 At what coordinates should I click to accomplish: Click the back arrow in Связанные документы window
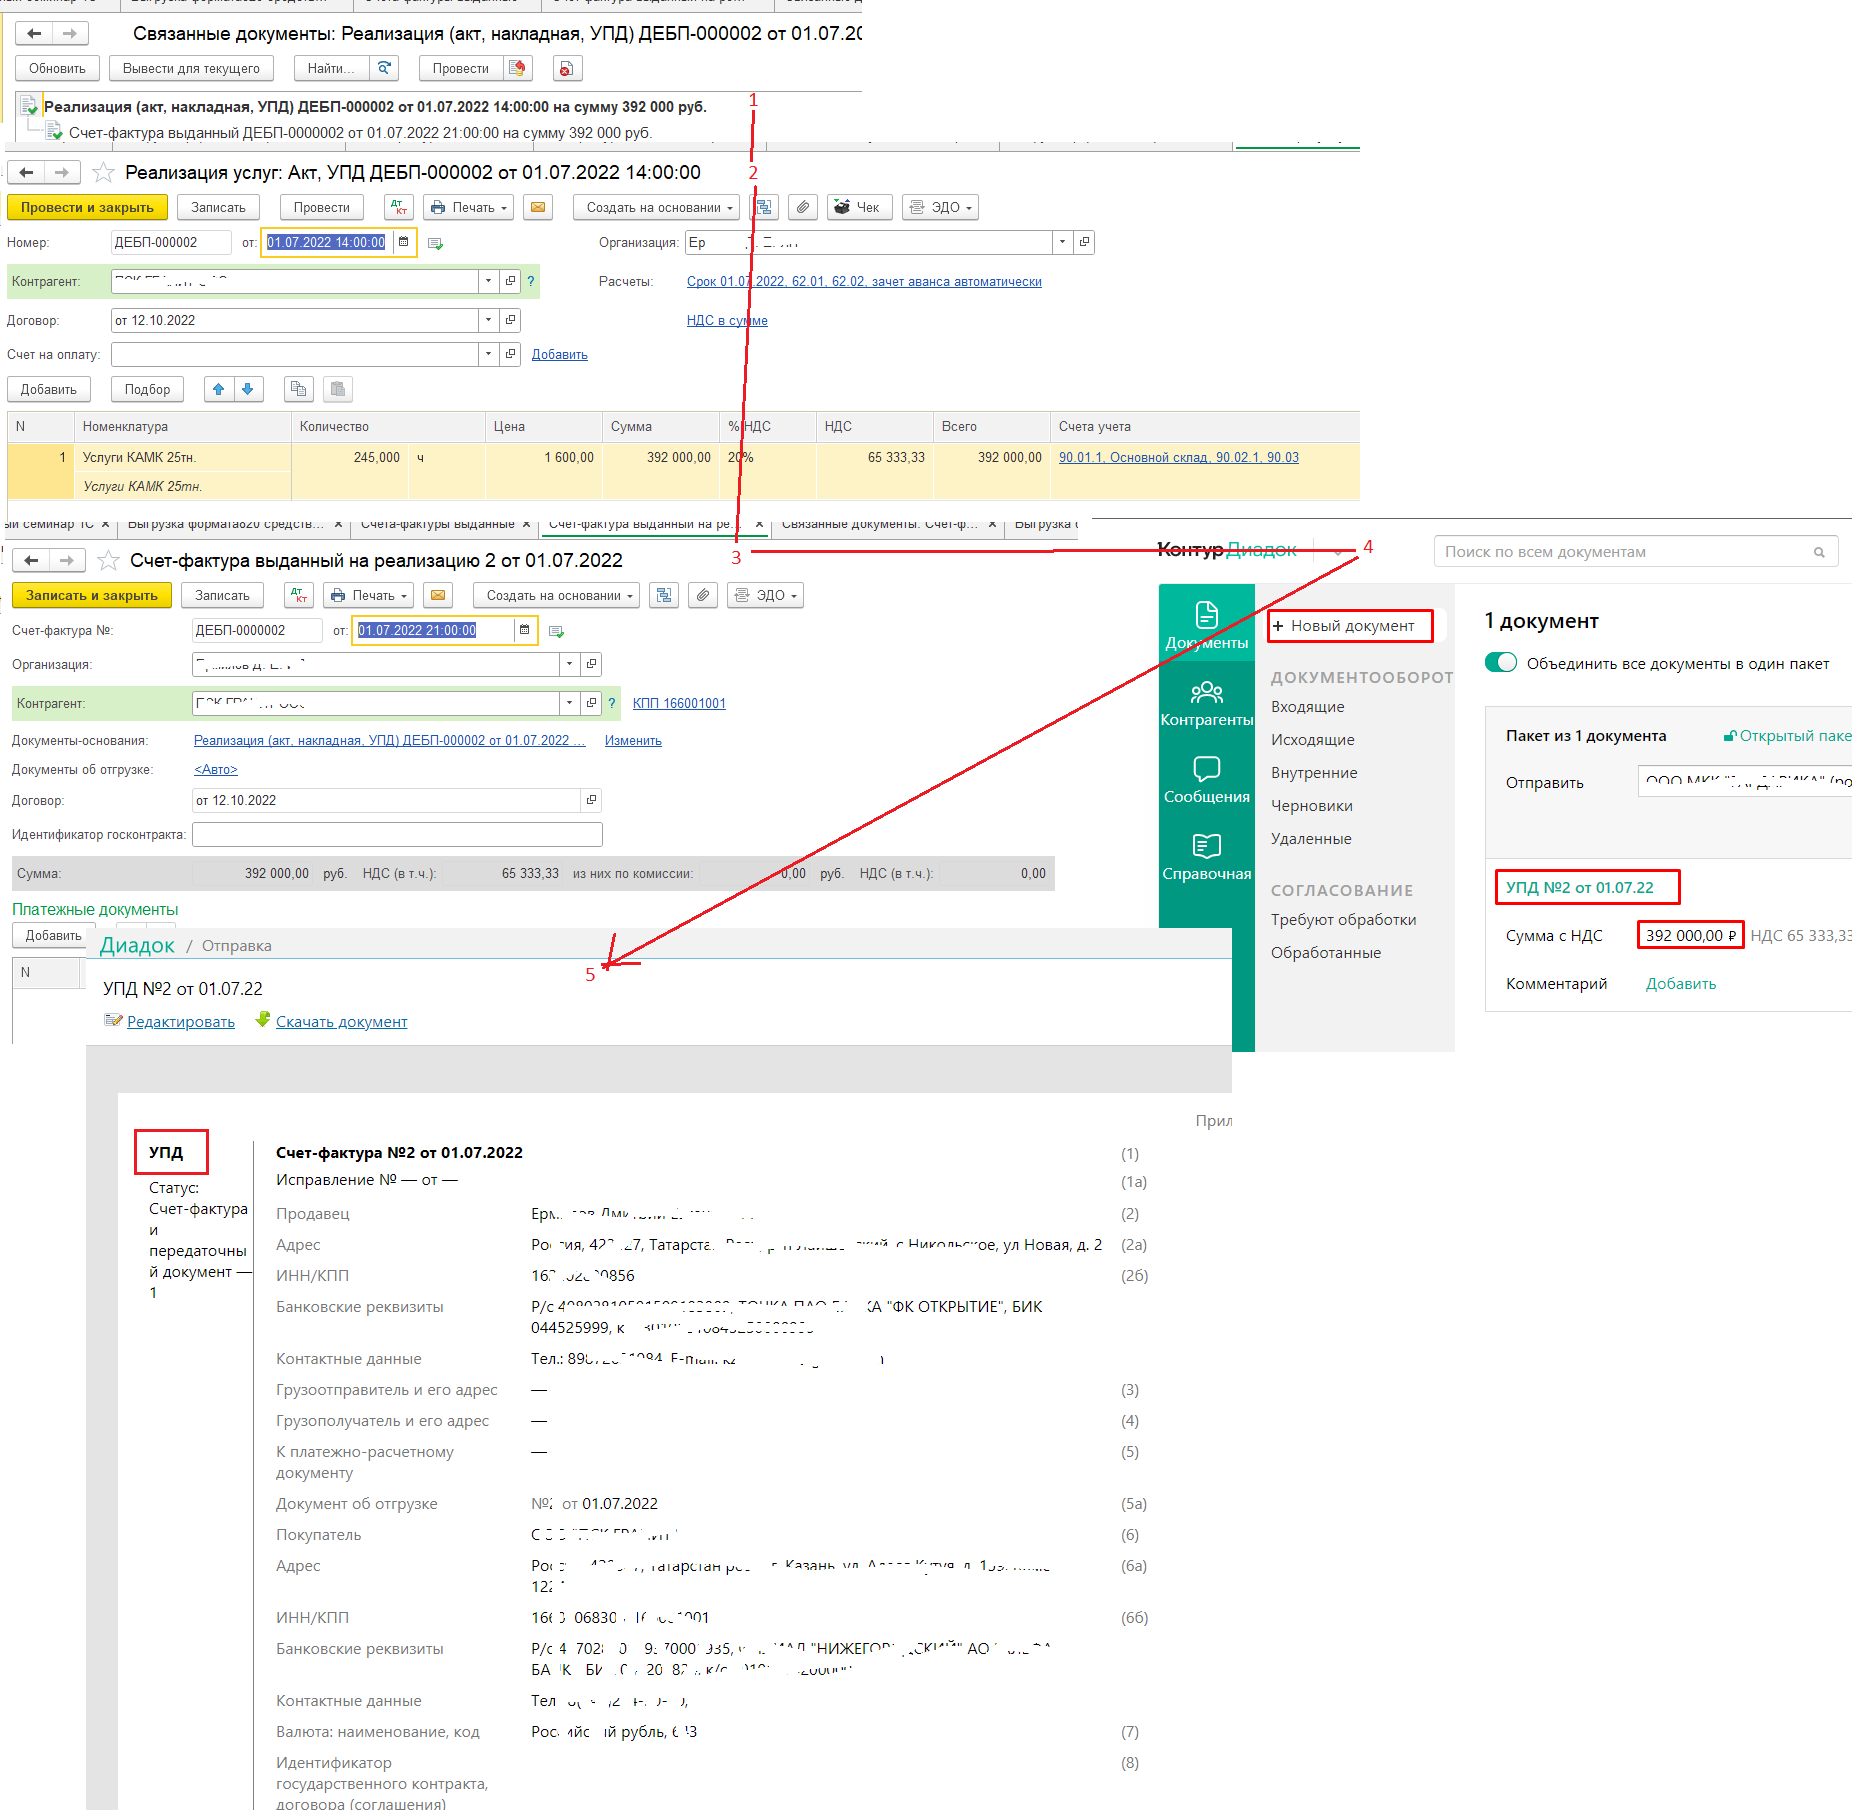click(x=34, y=33)
